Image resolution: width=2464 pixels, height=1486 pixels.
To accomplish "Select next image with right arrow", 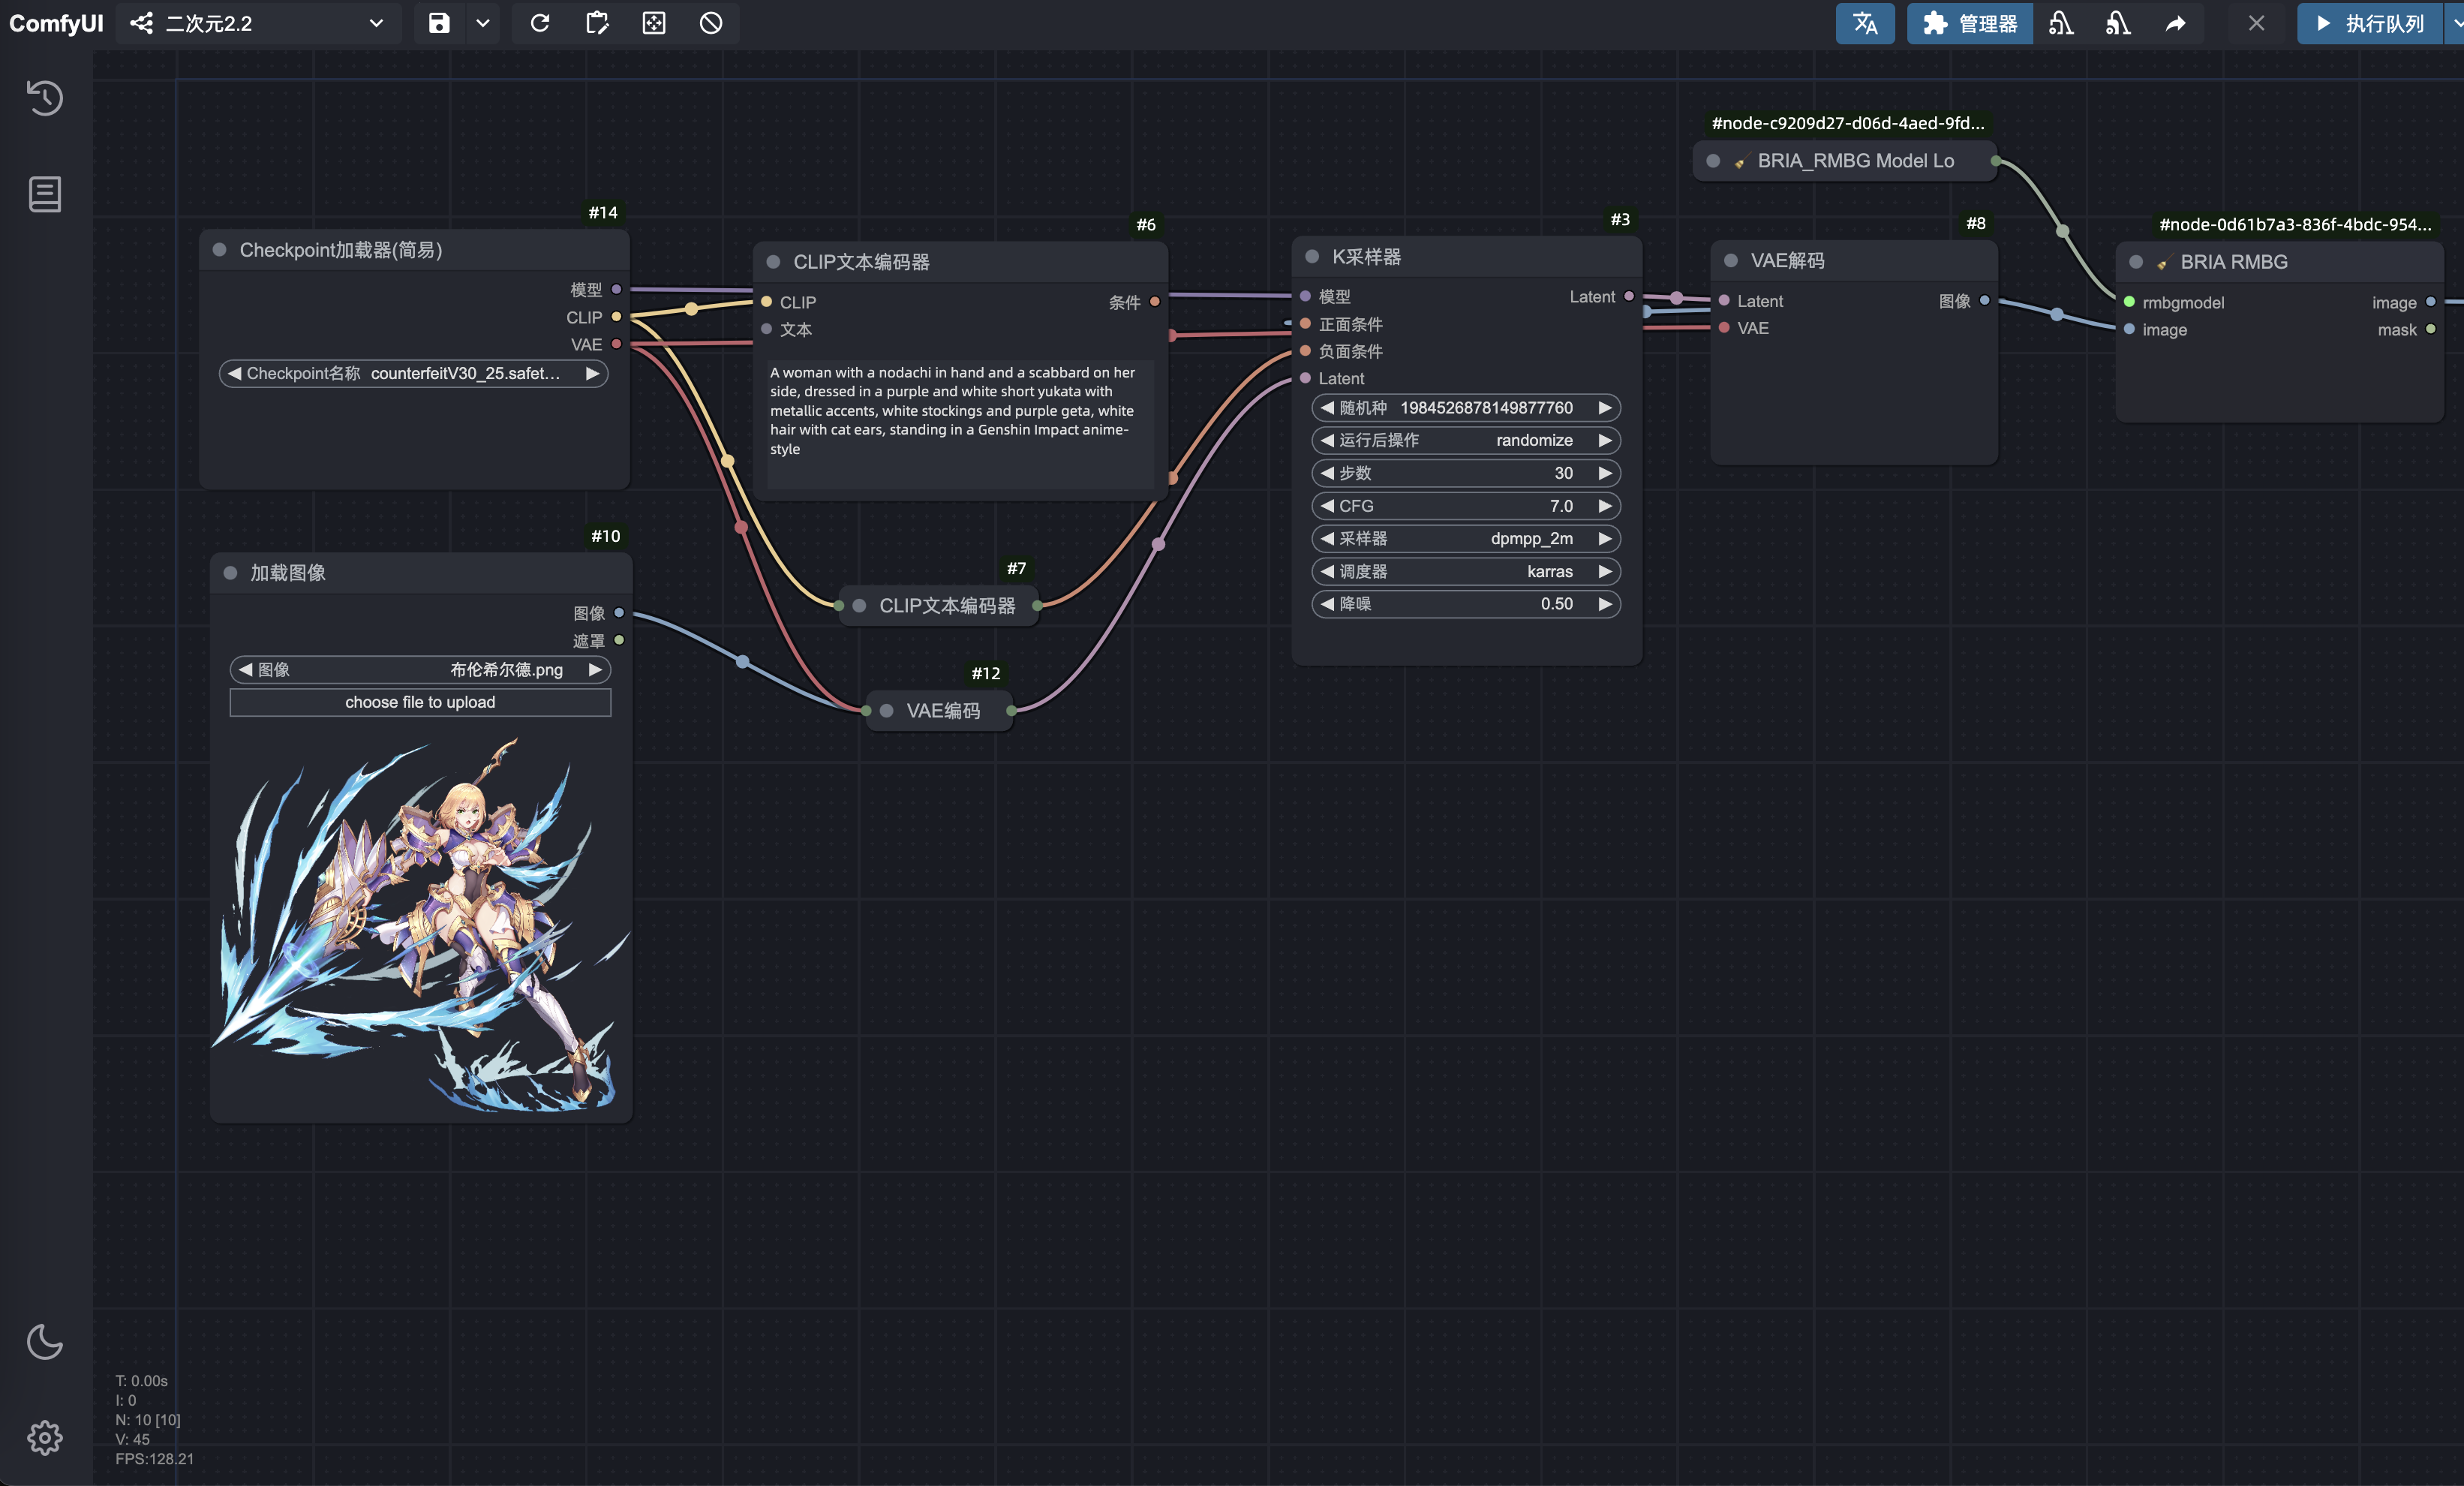I will pos(595,670).
